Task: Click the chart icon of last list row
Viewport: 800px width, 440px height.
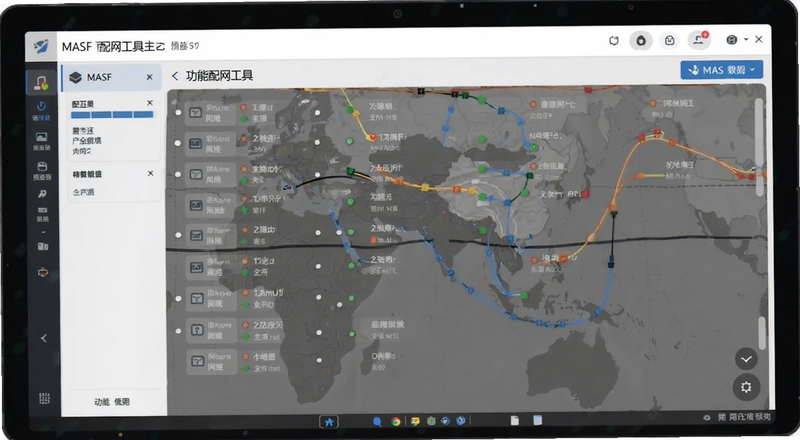Action: (x=197, y=361)
